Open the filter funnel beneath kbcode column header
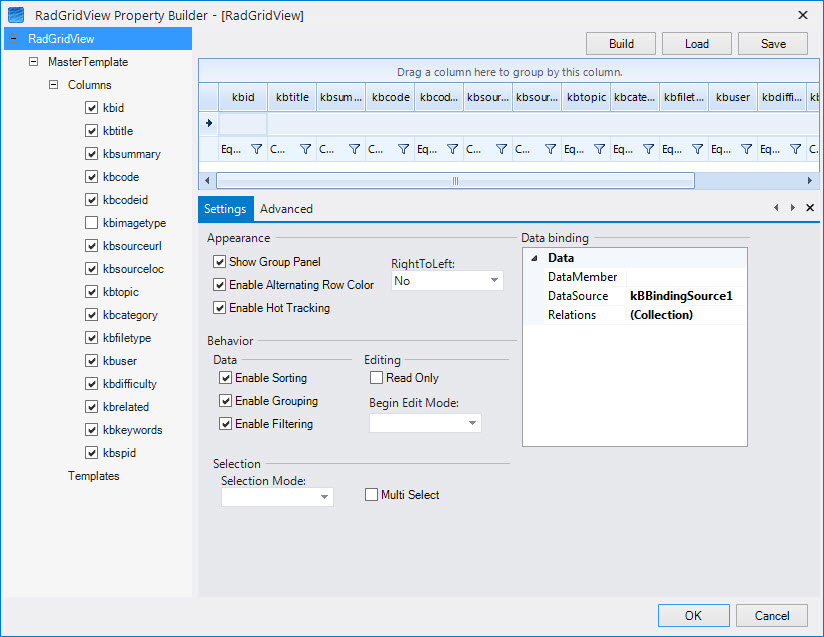This screenshot has width=824, height=637. (404, 149)
